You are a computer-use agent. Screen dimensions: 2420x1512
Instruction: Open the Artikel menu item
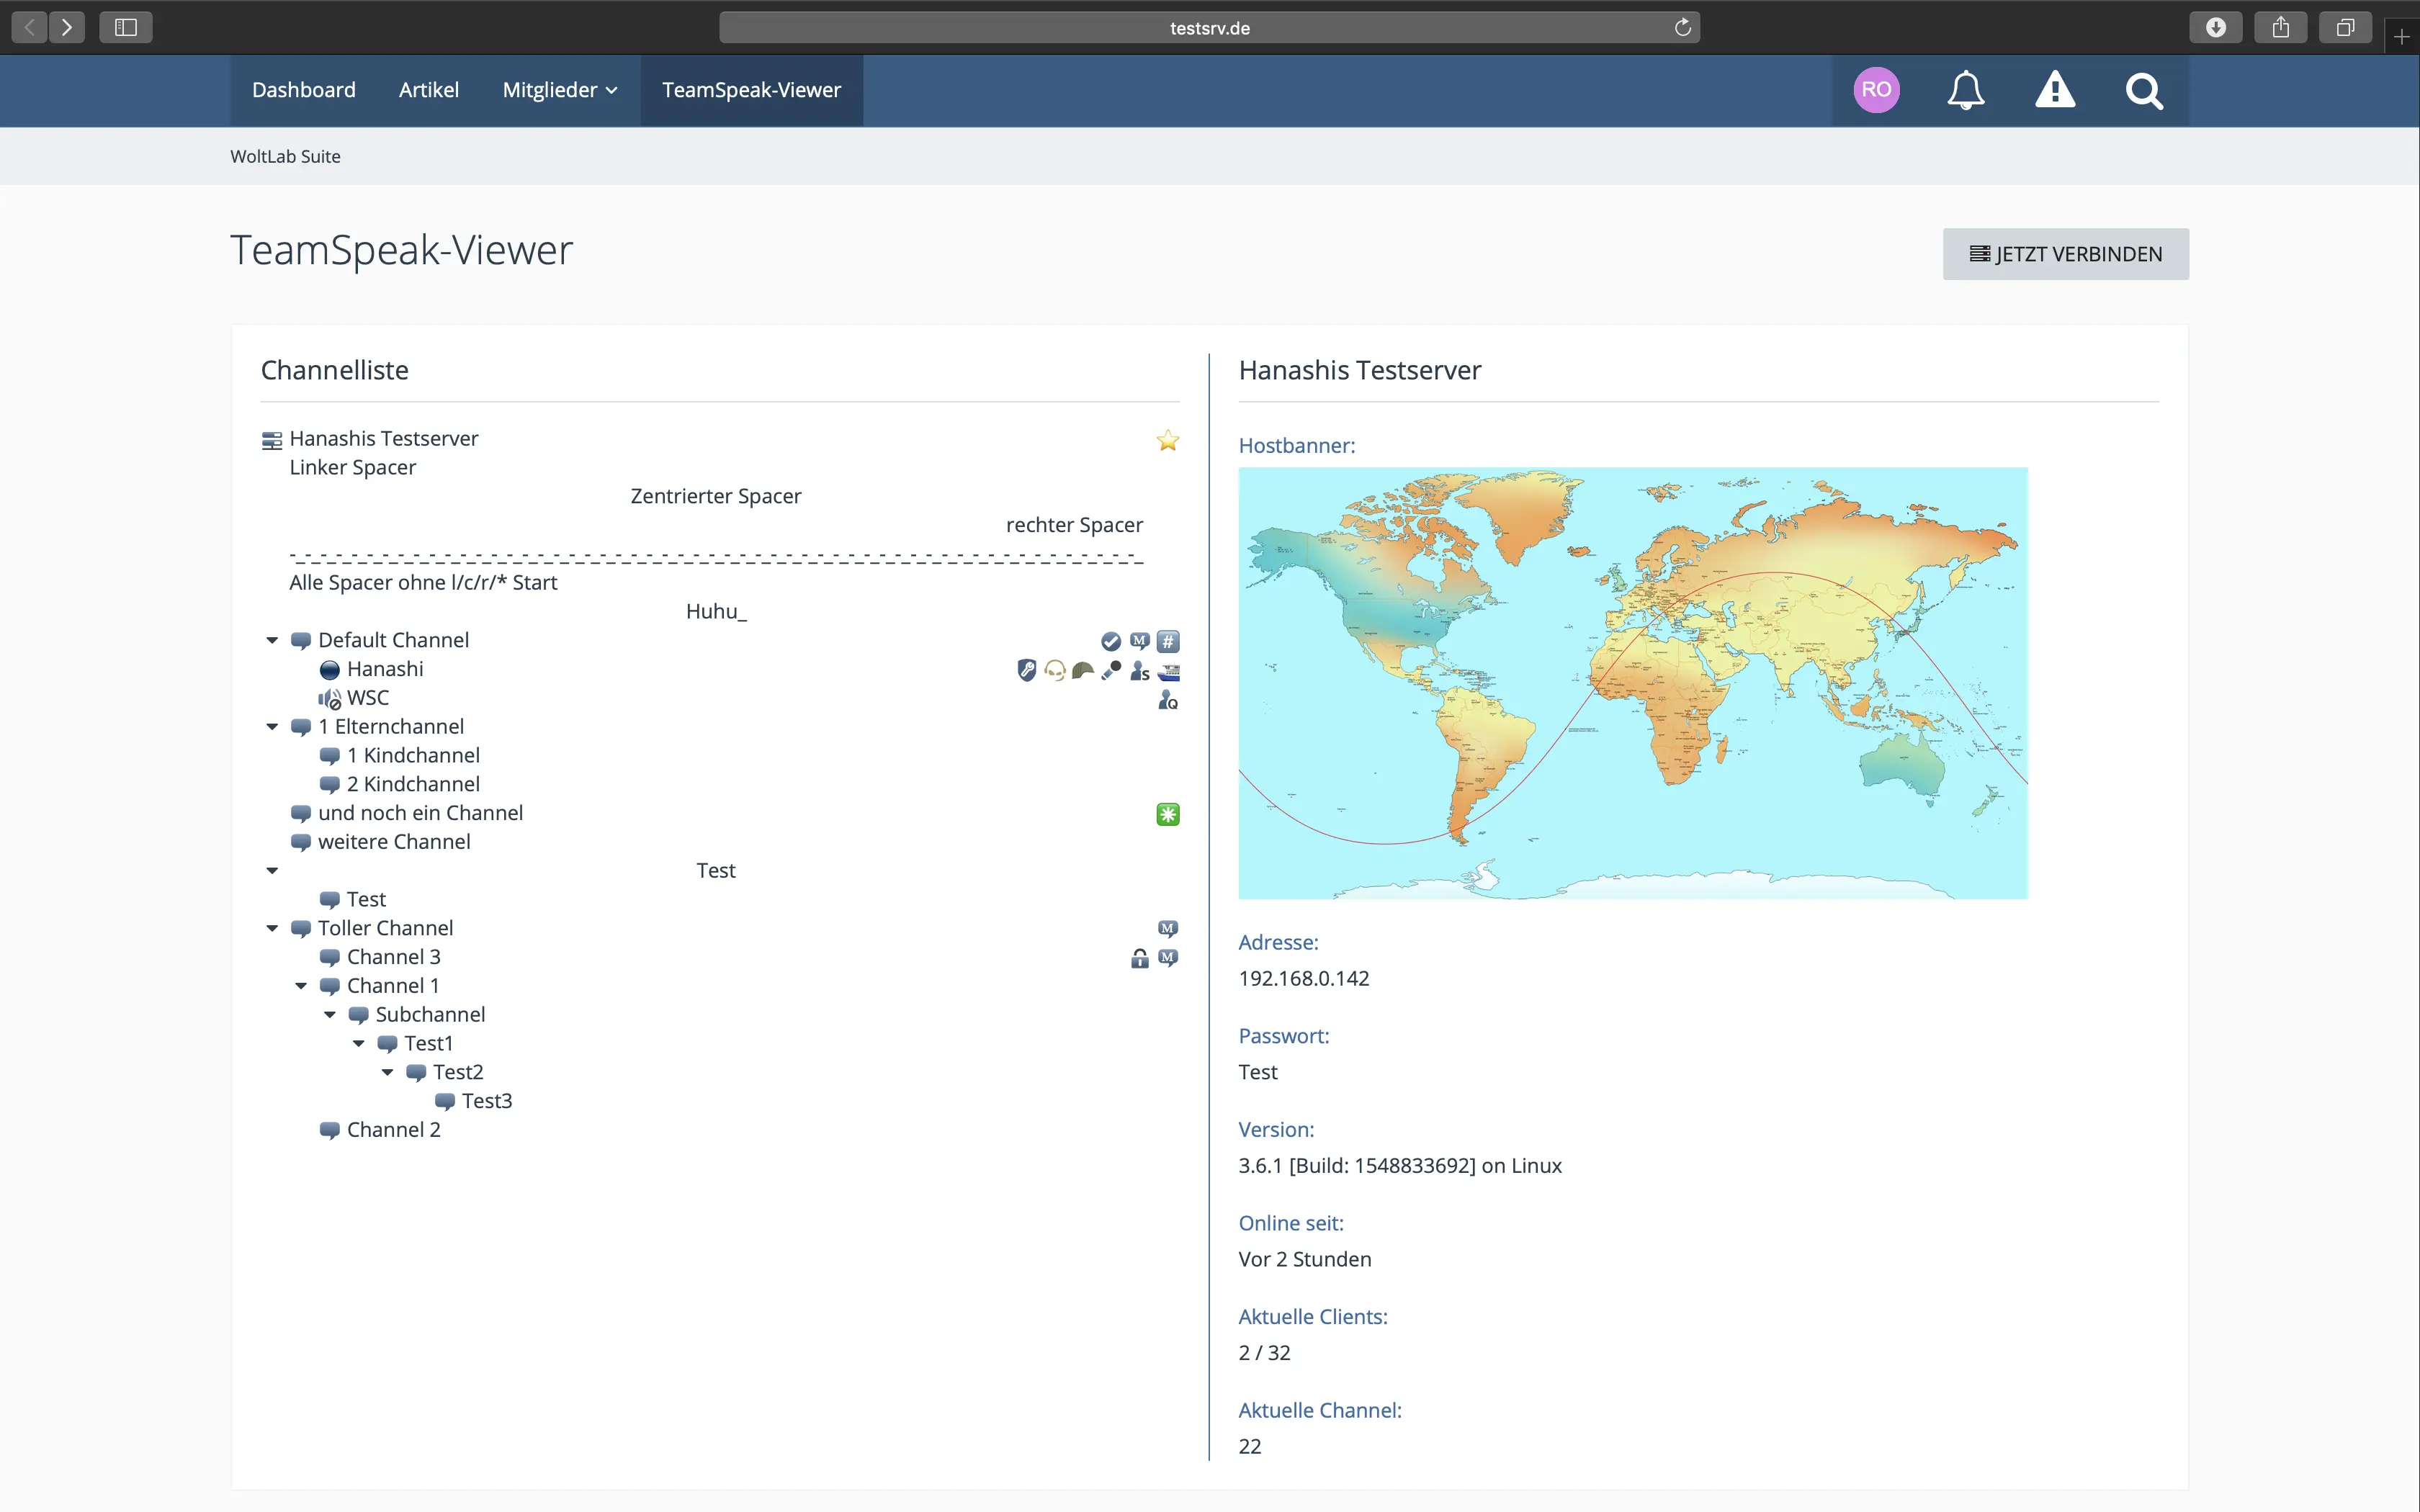tap(428, 90)
